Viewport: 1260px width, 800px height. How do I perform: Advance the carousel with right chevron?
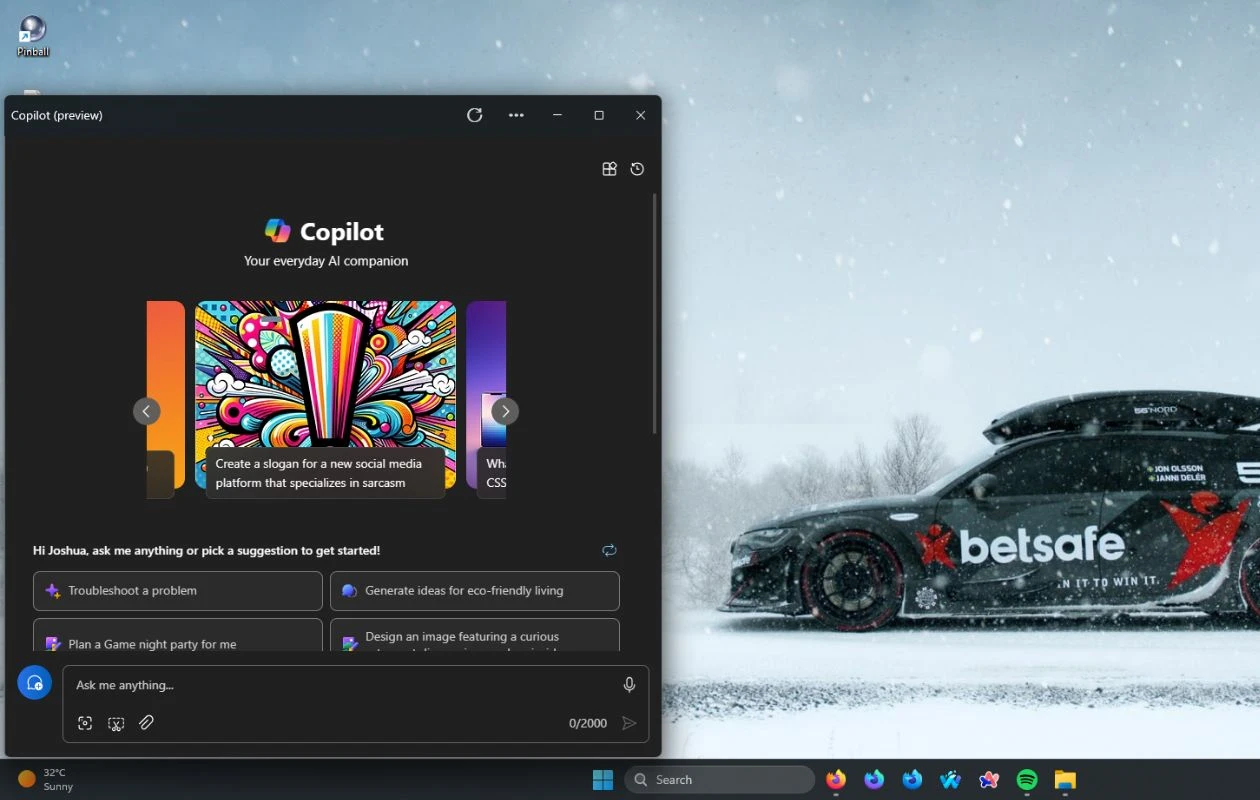tap(505, 411)
